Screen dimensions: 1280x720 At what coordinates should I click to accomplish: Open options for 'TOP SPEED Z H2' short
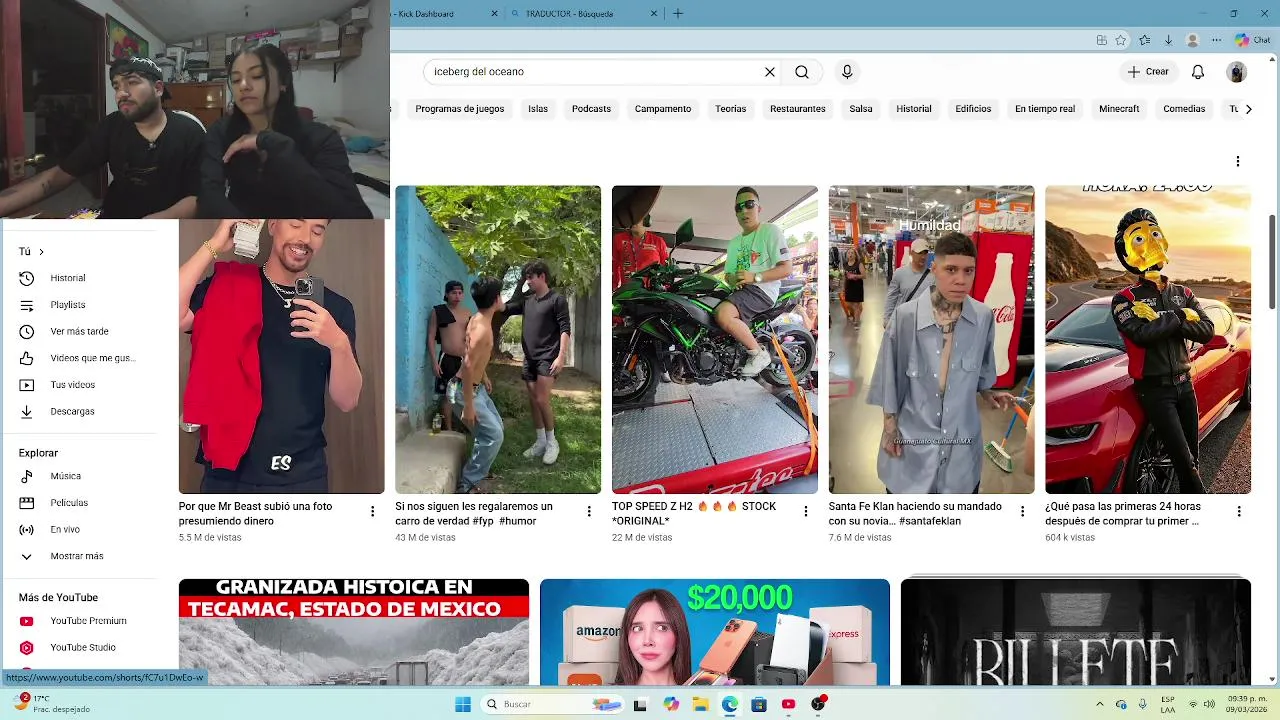point(806,512)
